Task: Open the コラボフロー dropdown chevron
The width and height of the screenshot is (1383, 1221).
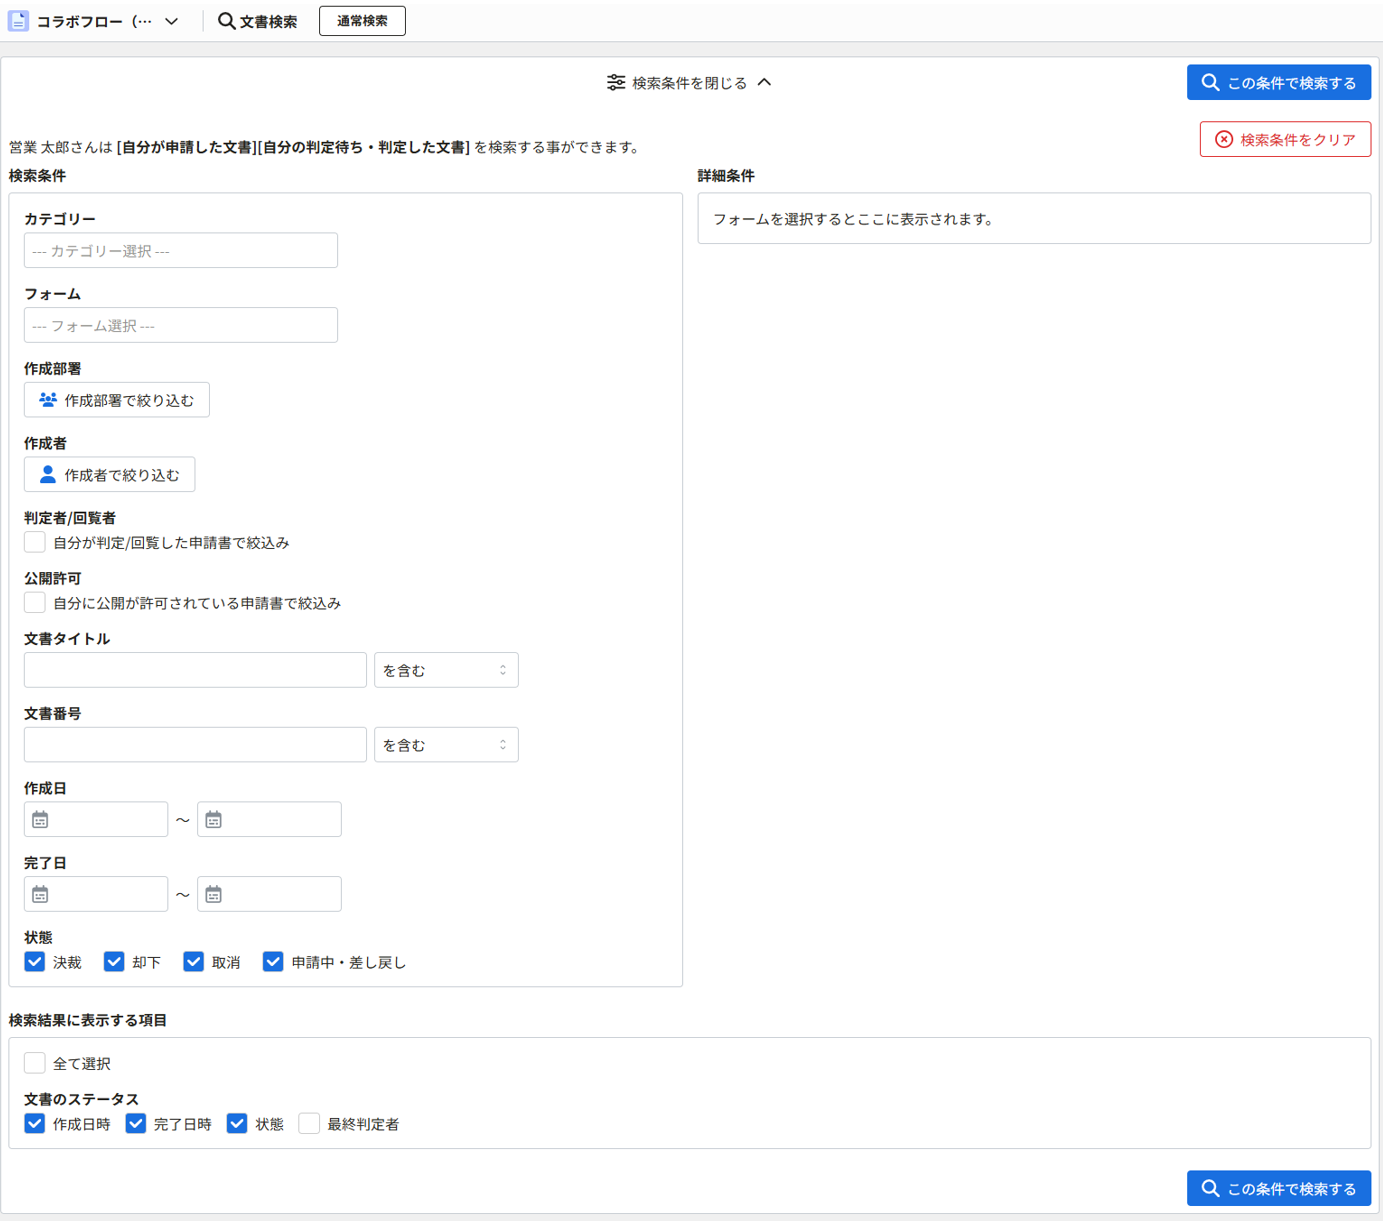Action: (172, 21)
